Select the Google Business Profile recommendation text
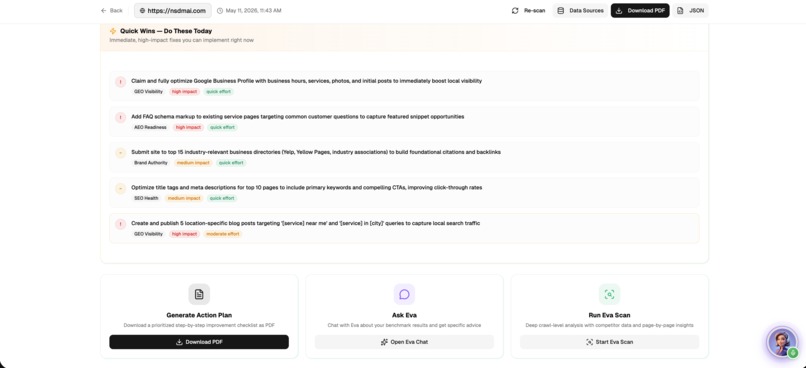This screenshot has height=368, width=806. [306, 81]
